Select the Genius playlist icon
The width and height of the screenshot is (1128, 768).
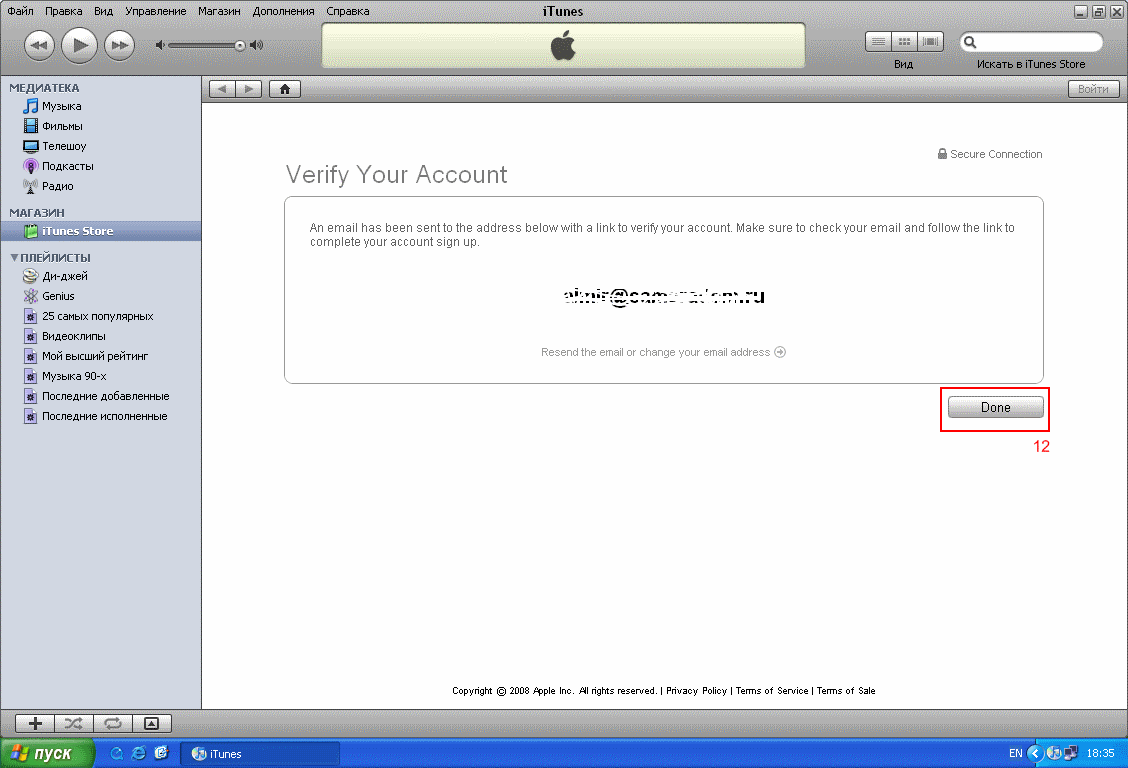(31, 296)
